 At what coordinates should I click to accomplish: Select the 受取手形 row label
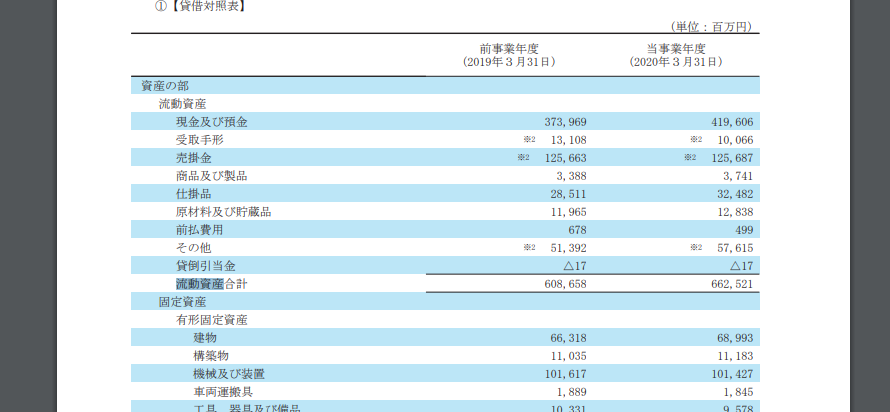[200, 140]
